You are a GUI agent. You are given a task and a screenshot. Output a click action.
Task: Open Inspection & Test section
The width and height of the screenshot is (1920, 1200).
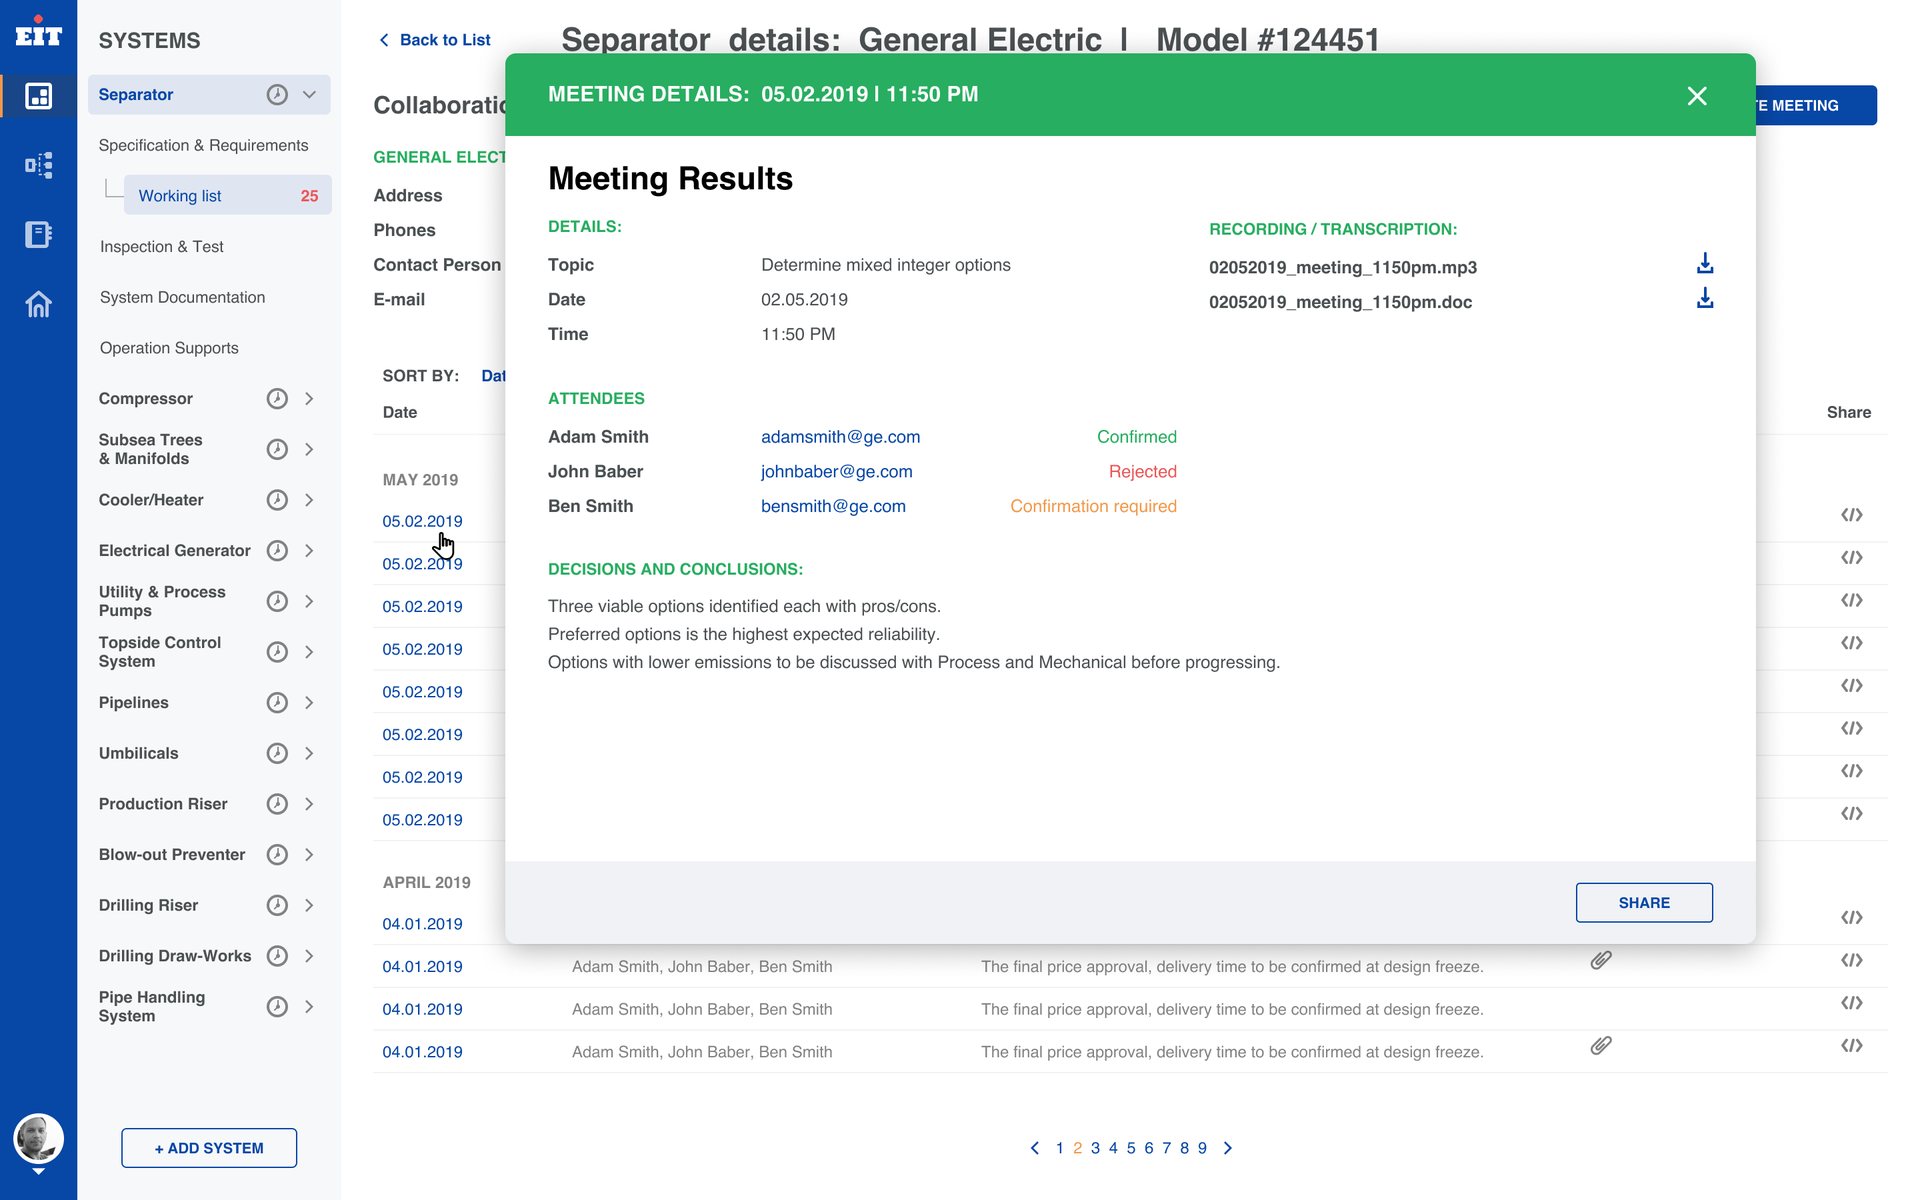pyautogui.click(x=162, y=246)
